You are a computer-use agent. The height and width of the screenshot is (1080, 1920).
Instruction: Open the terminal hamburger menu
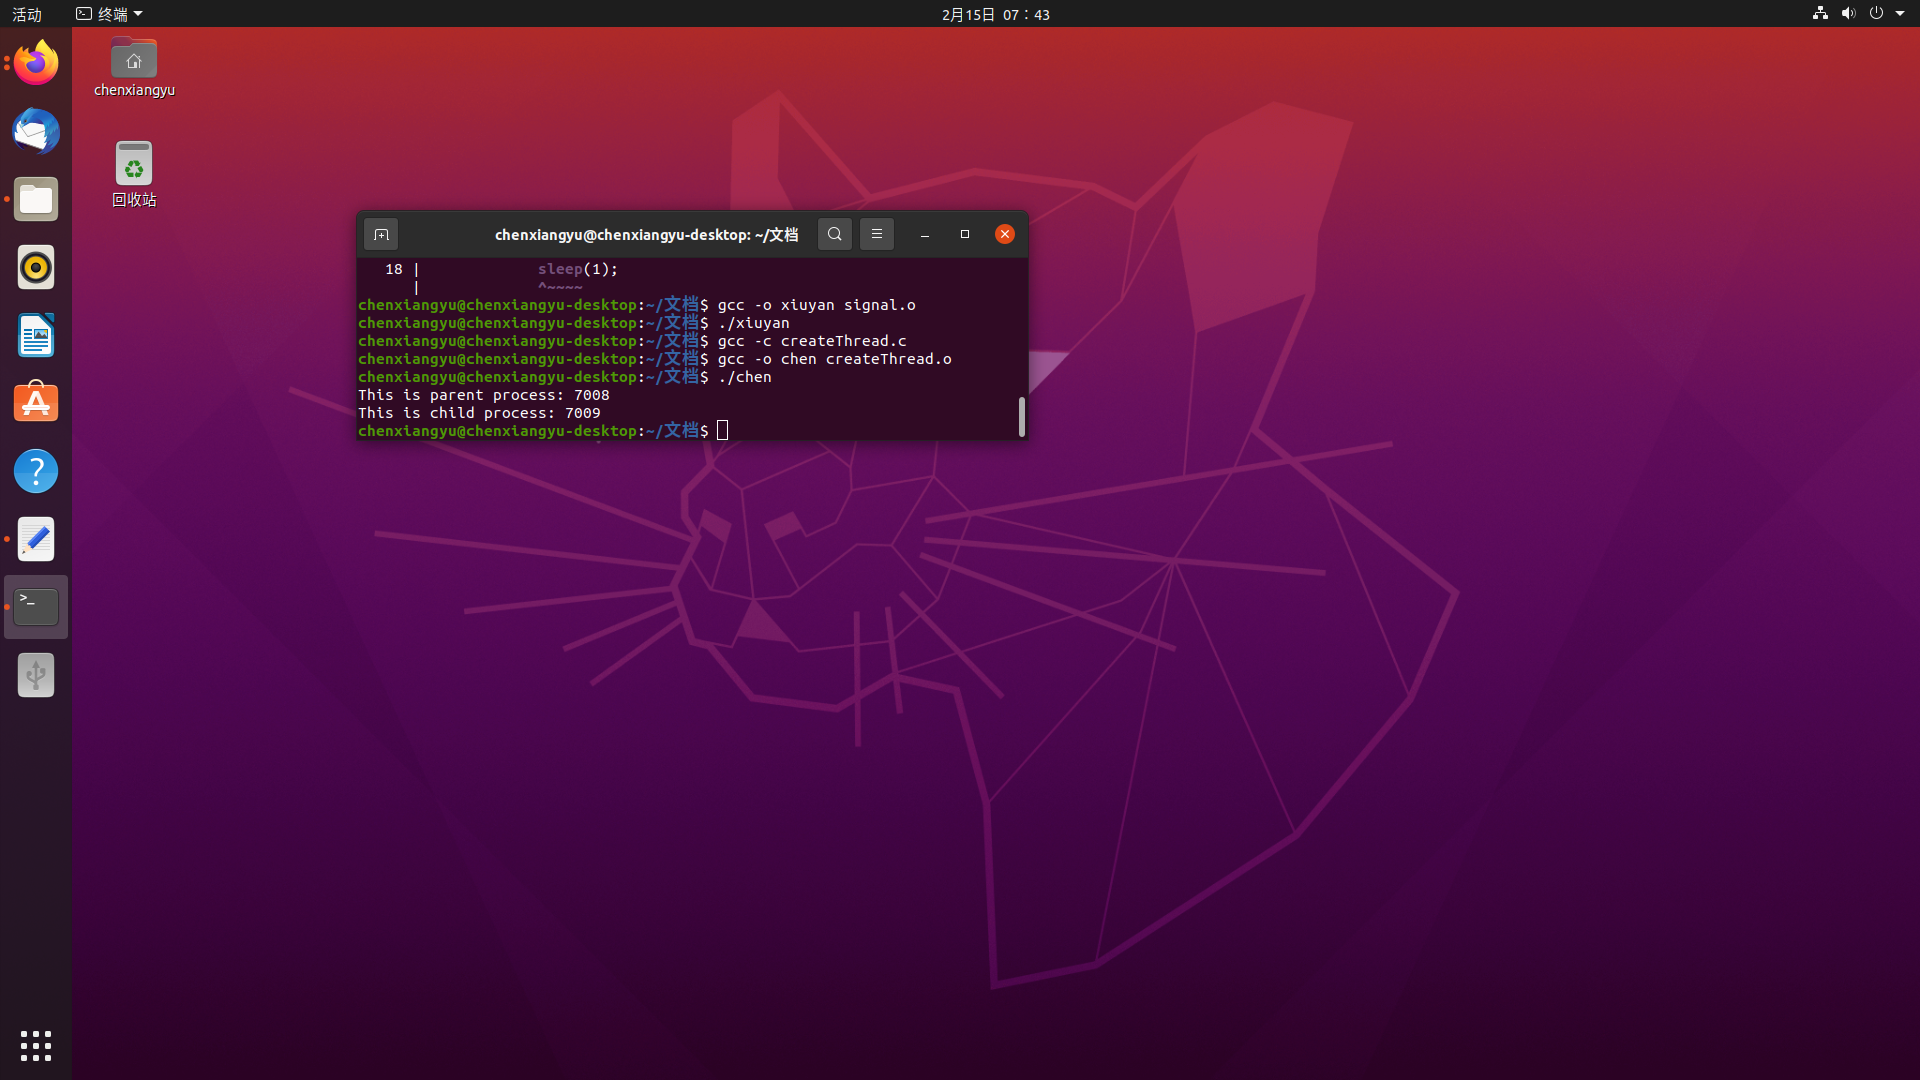tap(877, 234)
